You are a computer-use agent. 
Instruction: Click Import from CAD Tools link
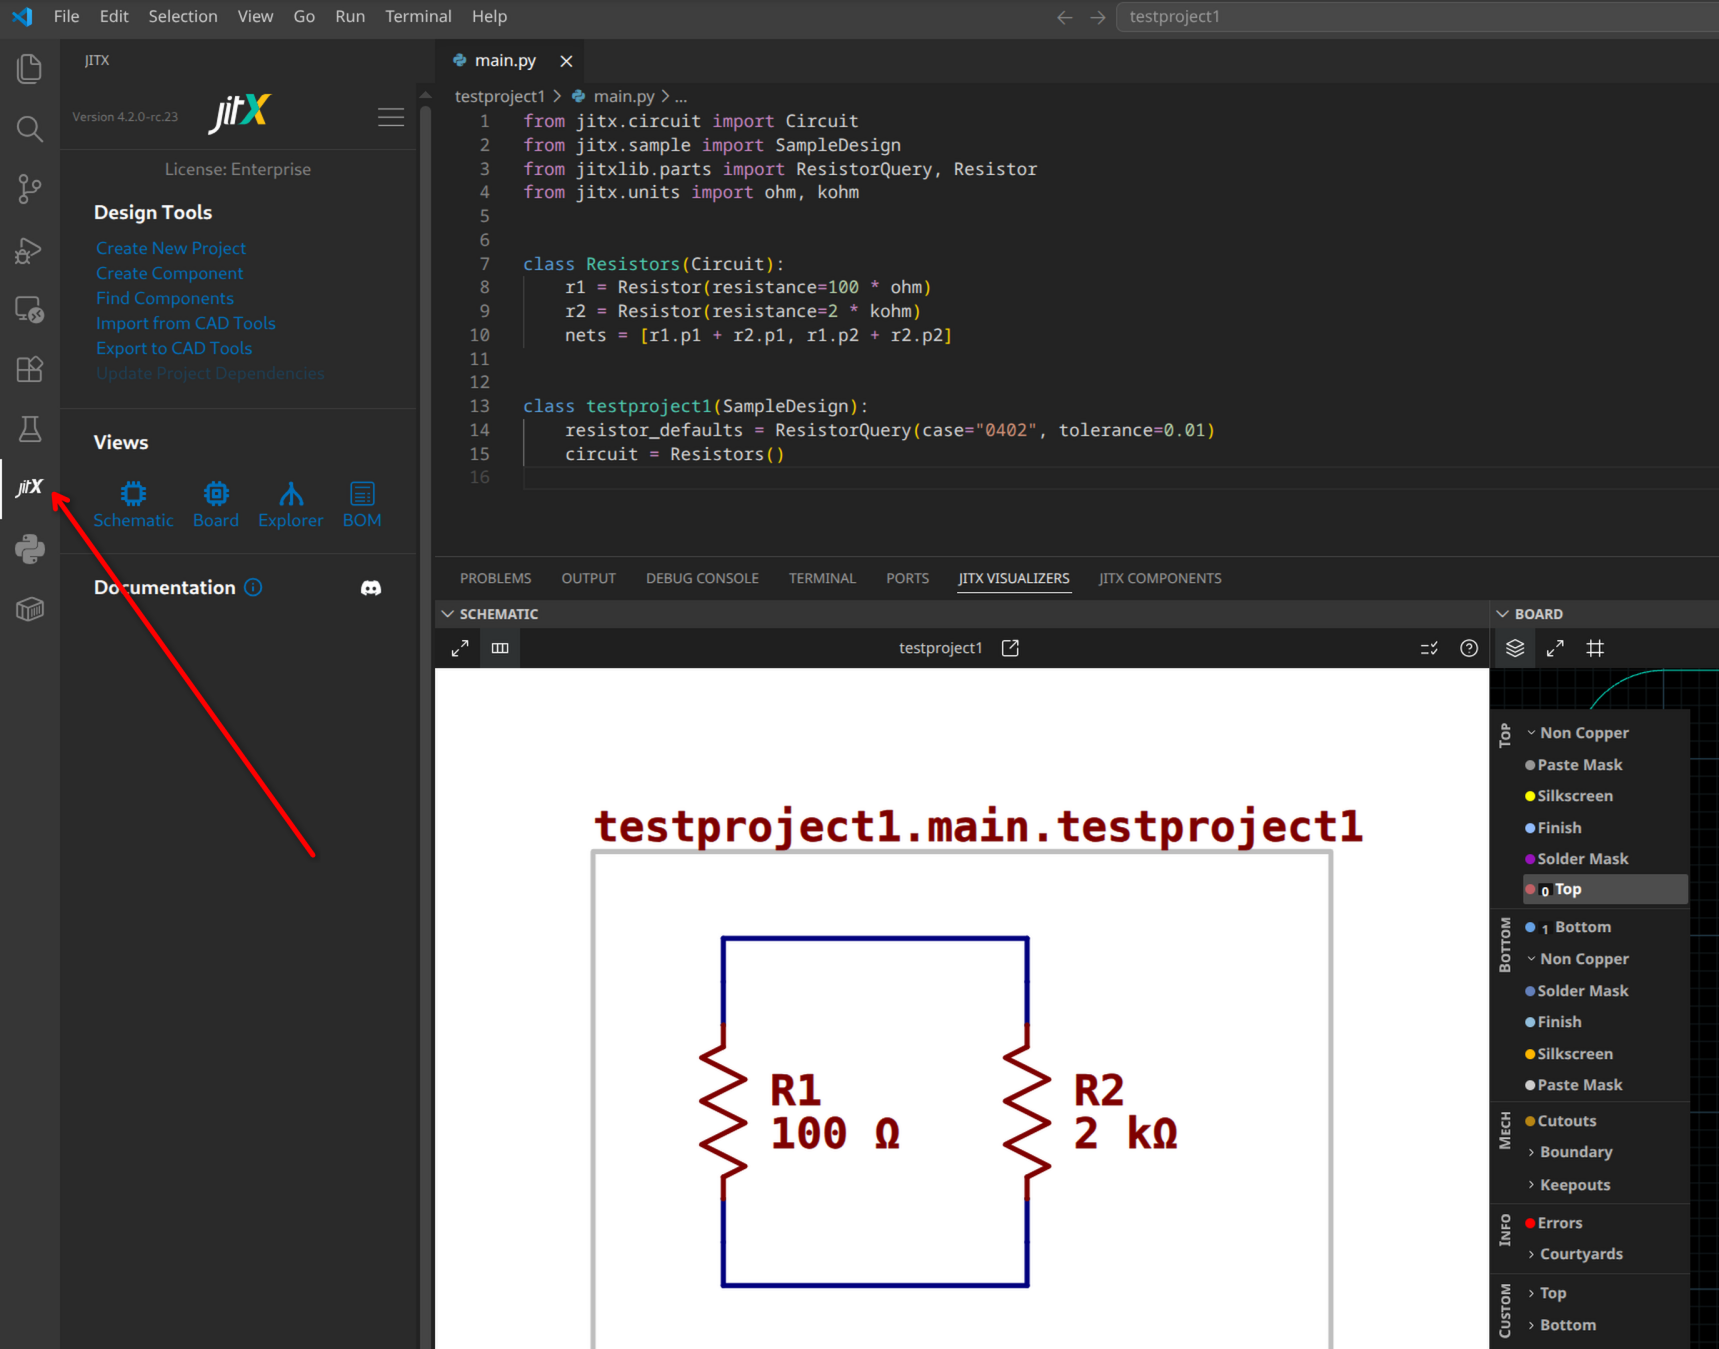click(185, 323)
